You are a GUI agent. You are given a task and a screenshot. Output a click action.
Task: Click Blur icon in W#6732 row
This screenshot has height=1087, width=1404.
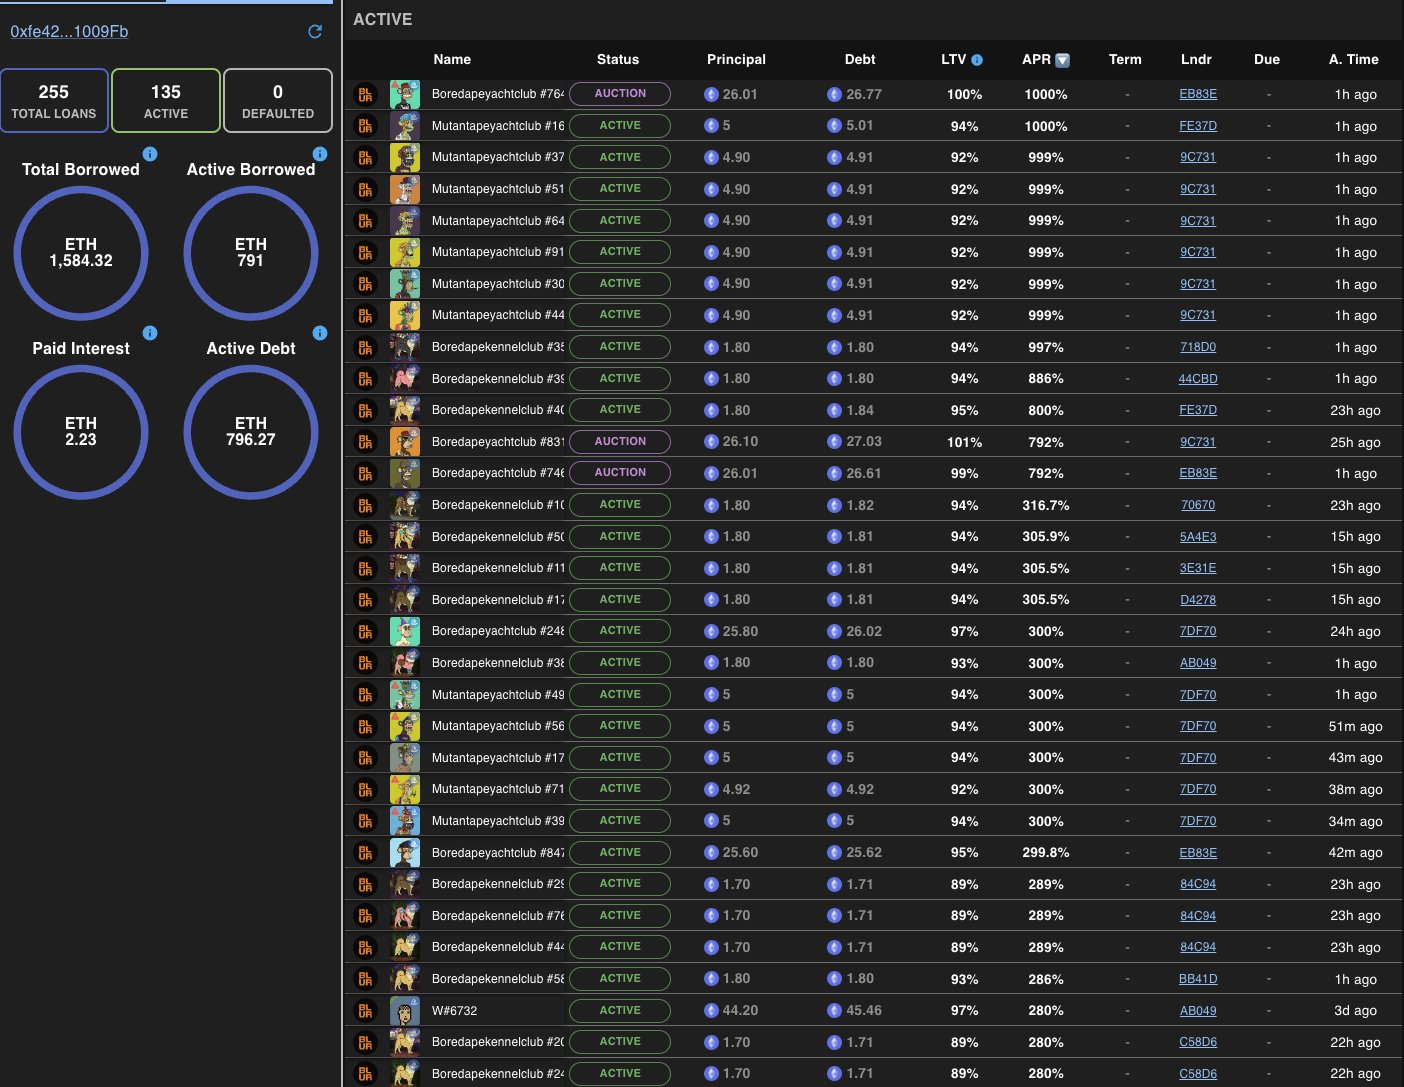click(x=365, y=1011)
